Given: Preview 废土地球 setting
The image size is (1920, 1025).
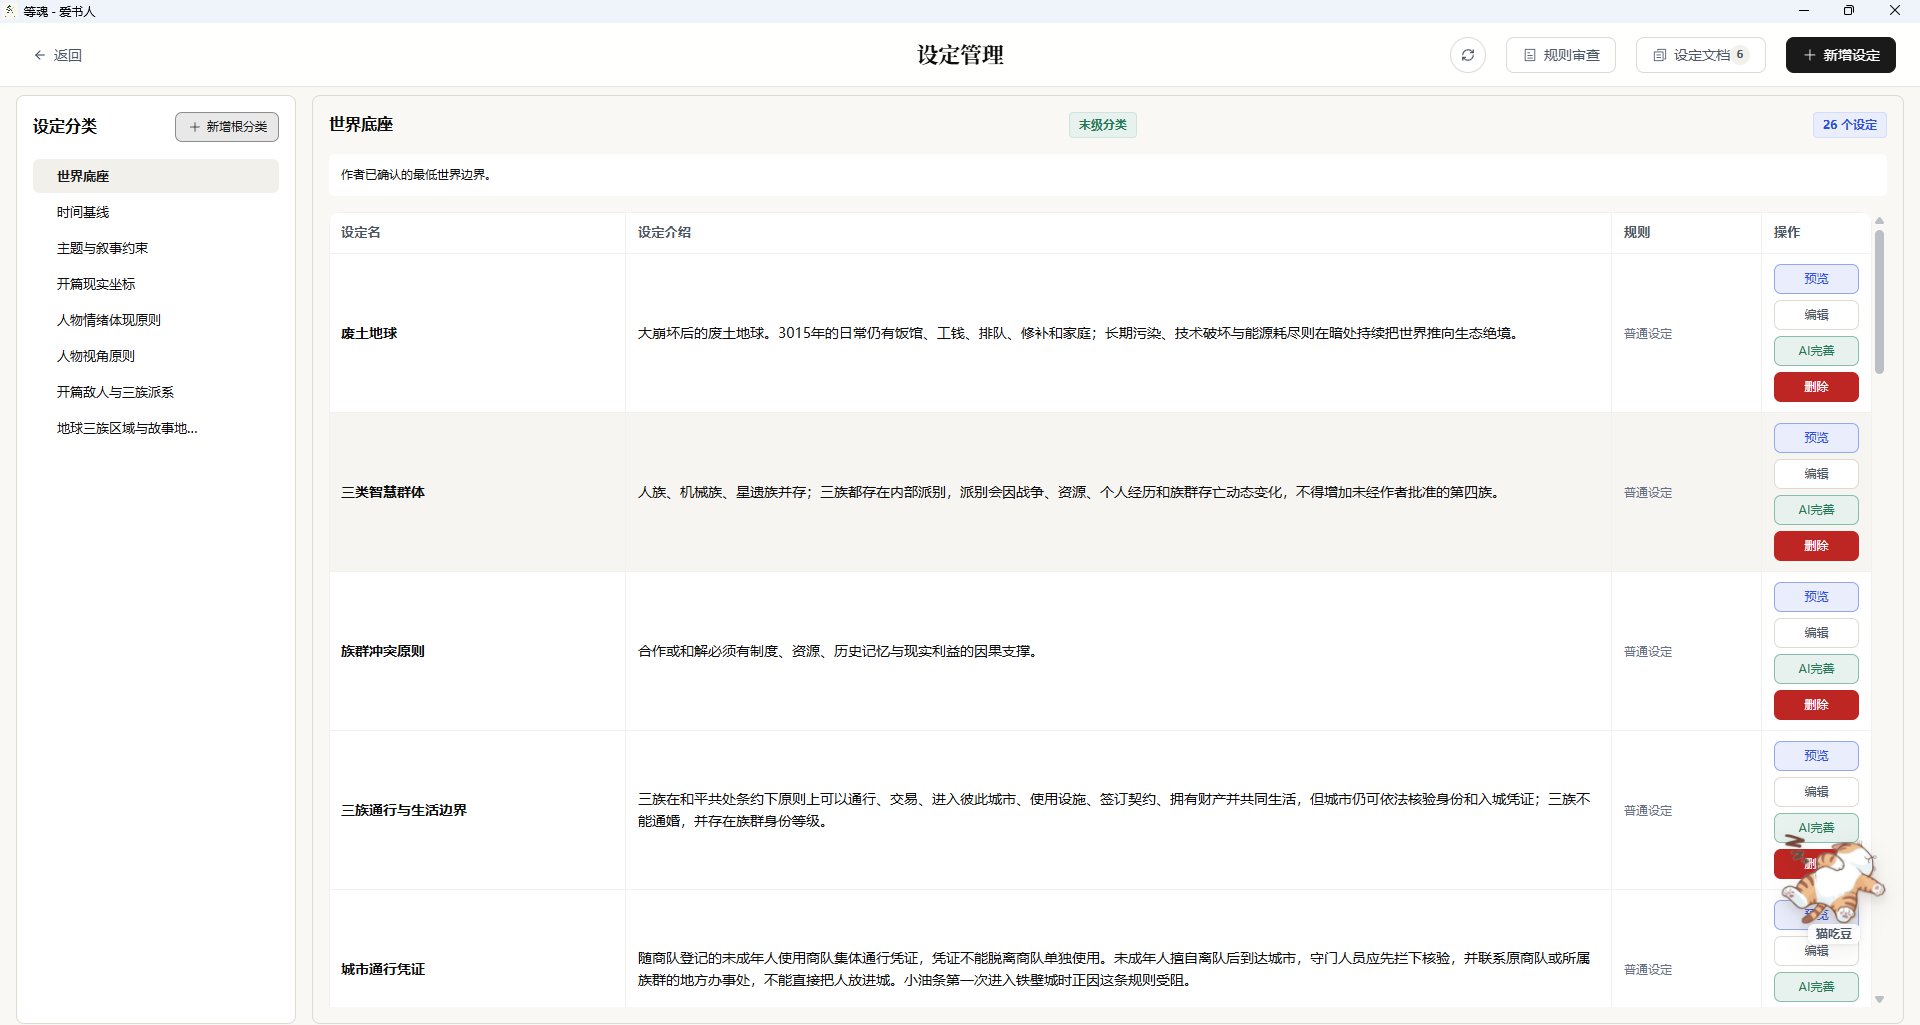Looking at the screenshot, I should (x=1816, y=279).
